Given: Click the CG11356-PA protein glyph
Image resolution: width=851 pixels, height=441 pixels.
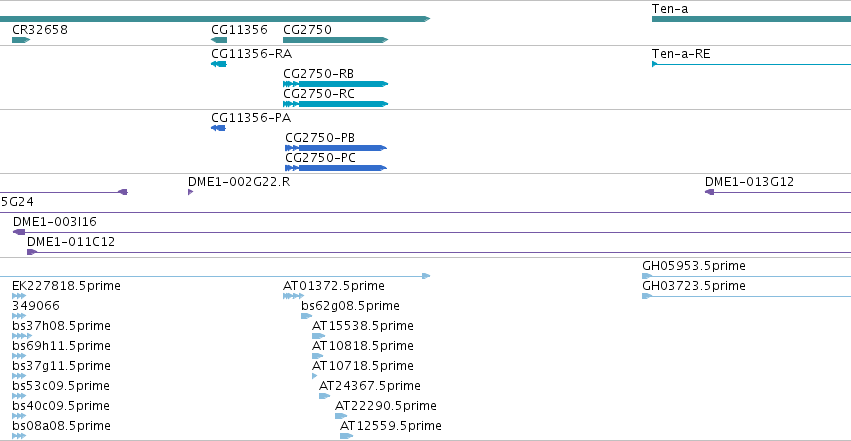Looking at the screenshot, I should [x=218, y=128].
